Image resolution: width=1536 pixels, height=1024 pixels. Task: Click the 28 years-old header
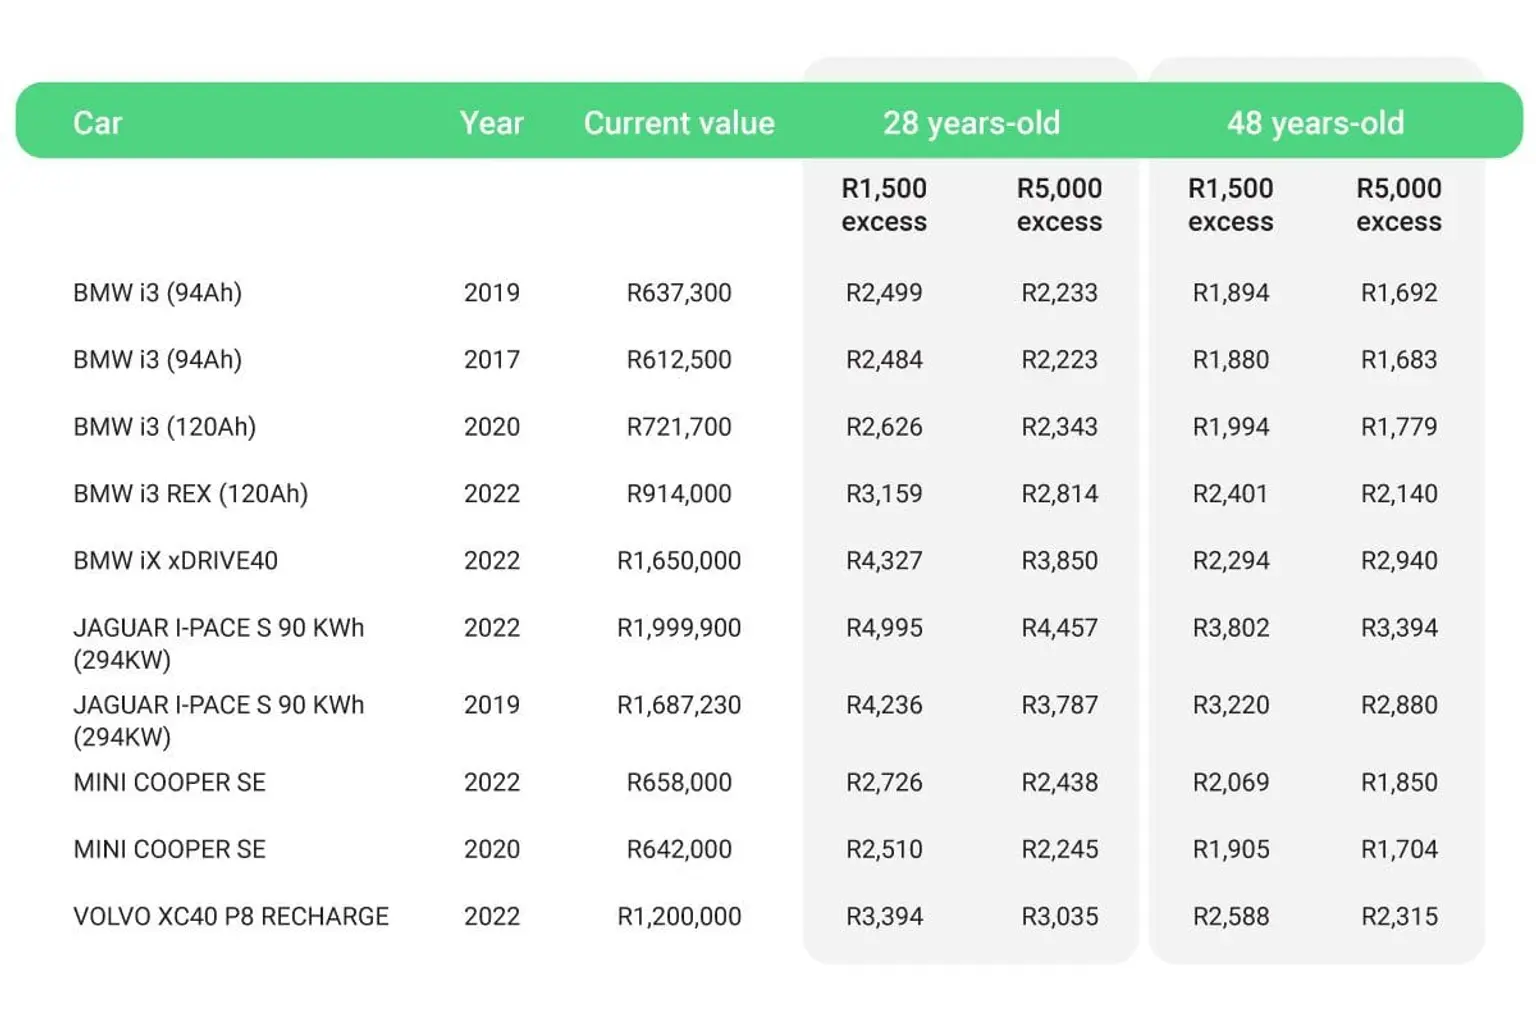point(970,123)
